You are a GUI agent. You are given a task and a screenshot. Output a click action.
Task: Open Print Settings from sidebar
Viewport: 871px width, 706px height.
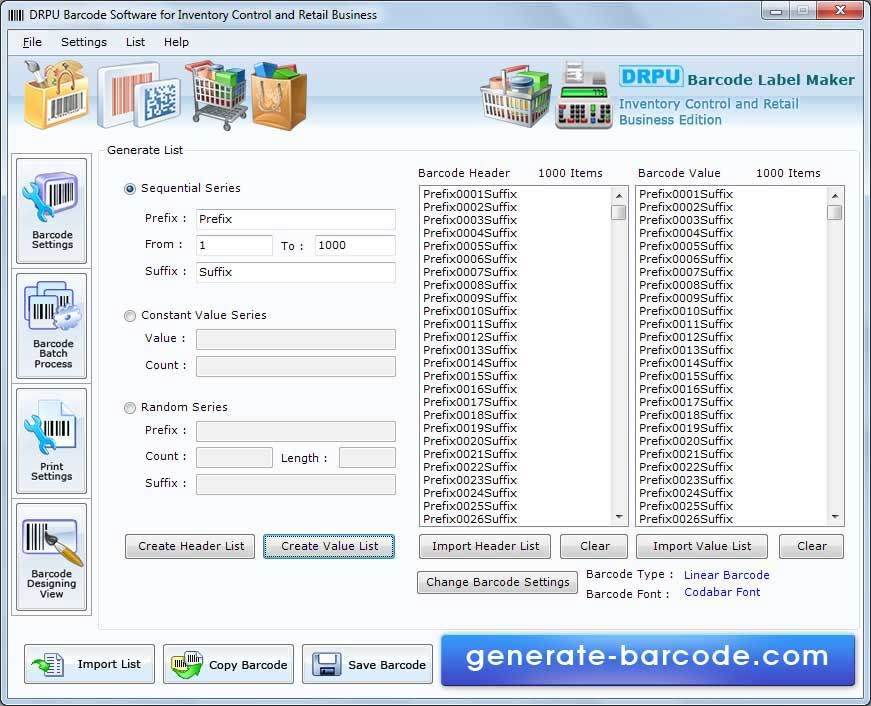[52, 440]
